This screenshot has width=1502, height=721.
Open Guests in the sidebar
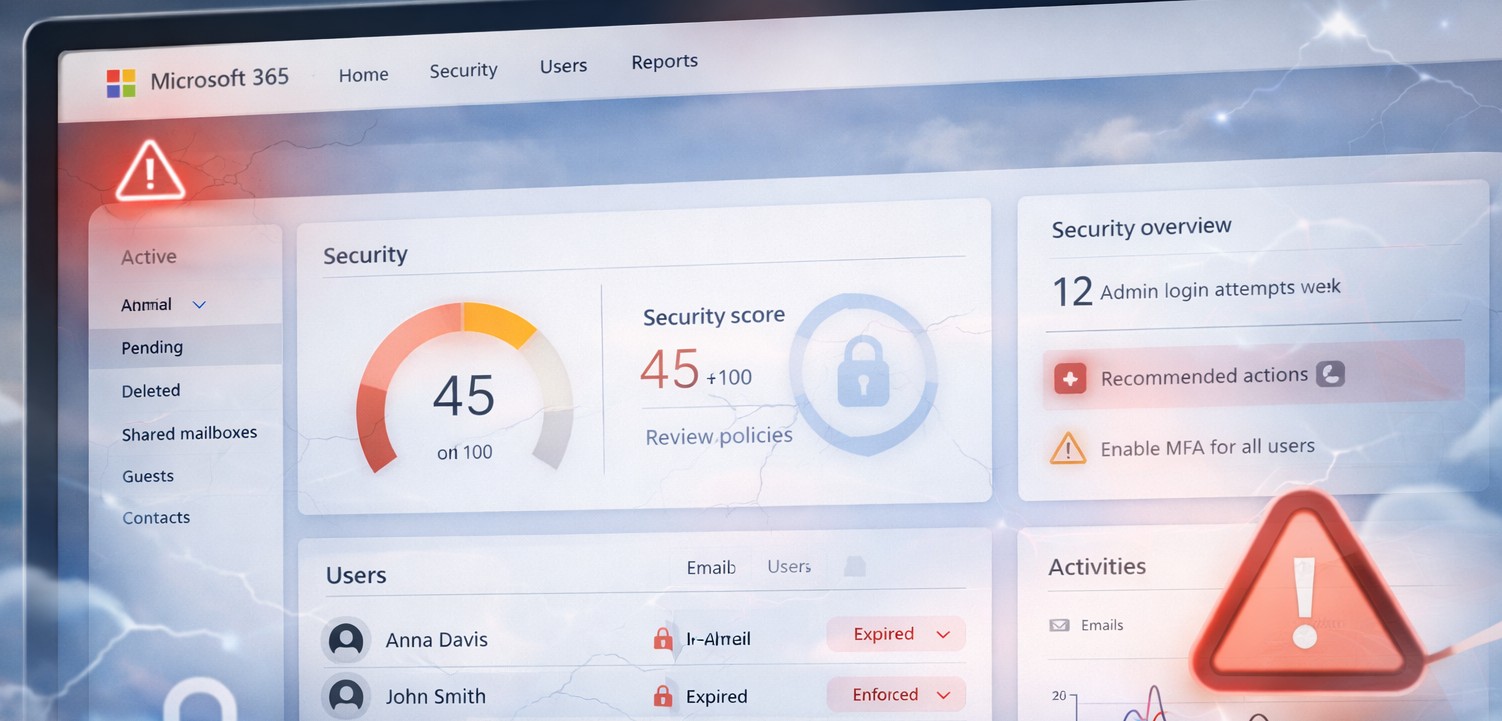(x=148, y=476)
